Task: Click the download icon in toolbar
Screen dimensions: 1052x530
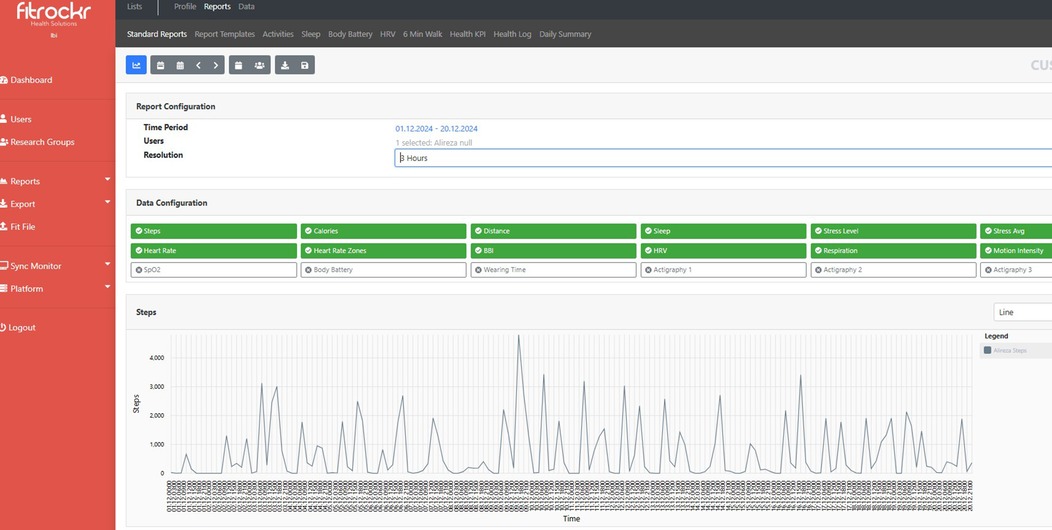Action: coord(285,65)
